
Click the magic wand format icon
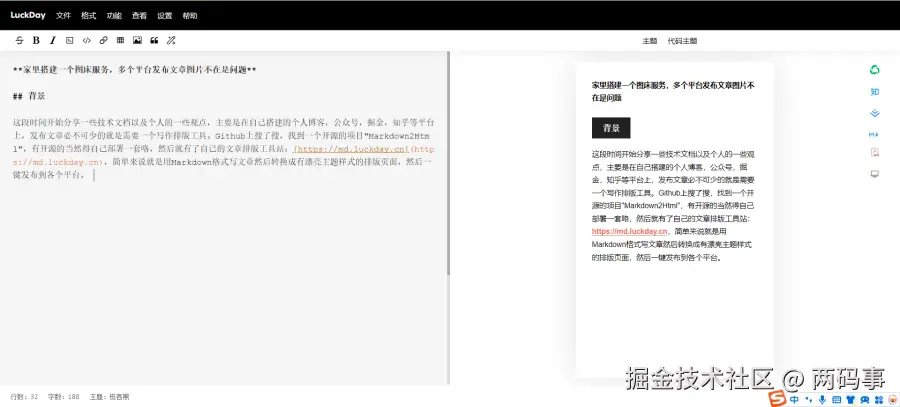click(x=171, y=40)
